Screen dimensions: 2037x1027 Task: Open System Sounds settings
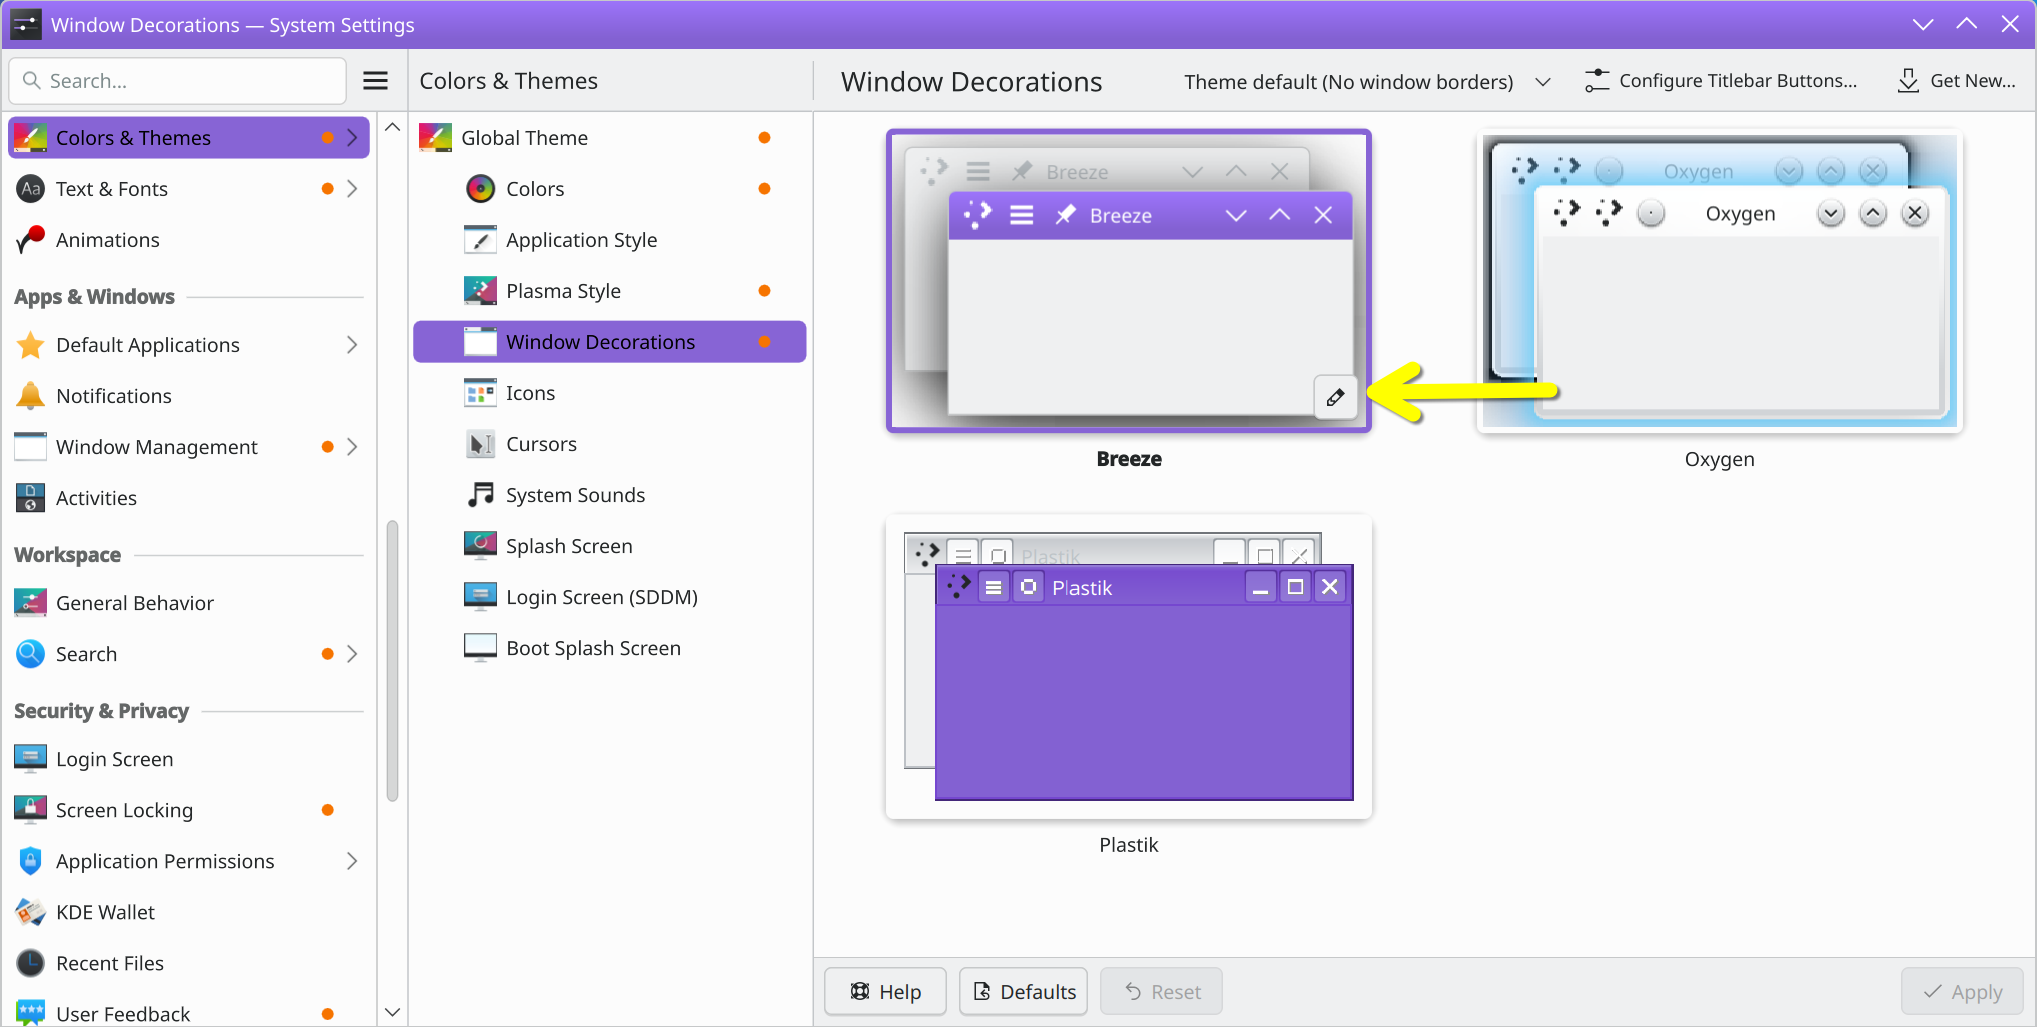pyautogui.click(x=610, y=495)
